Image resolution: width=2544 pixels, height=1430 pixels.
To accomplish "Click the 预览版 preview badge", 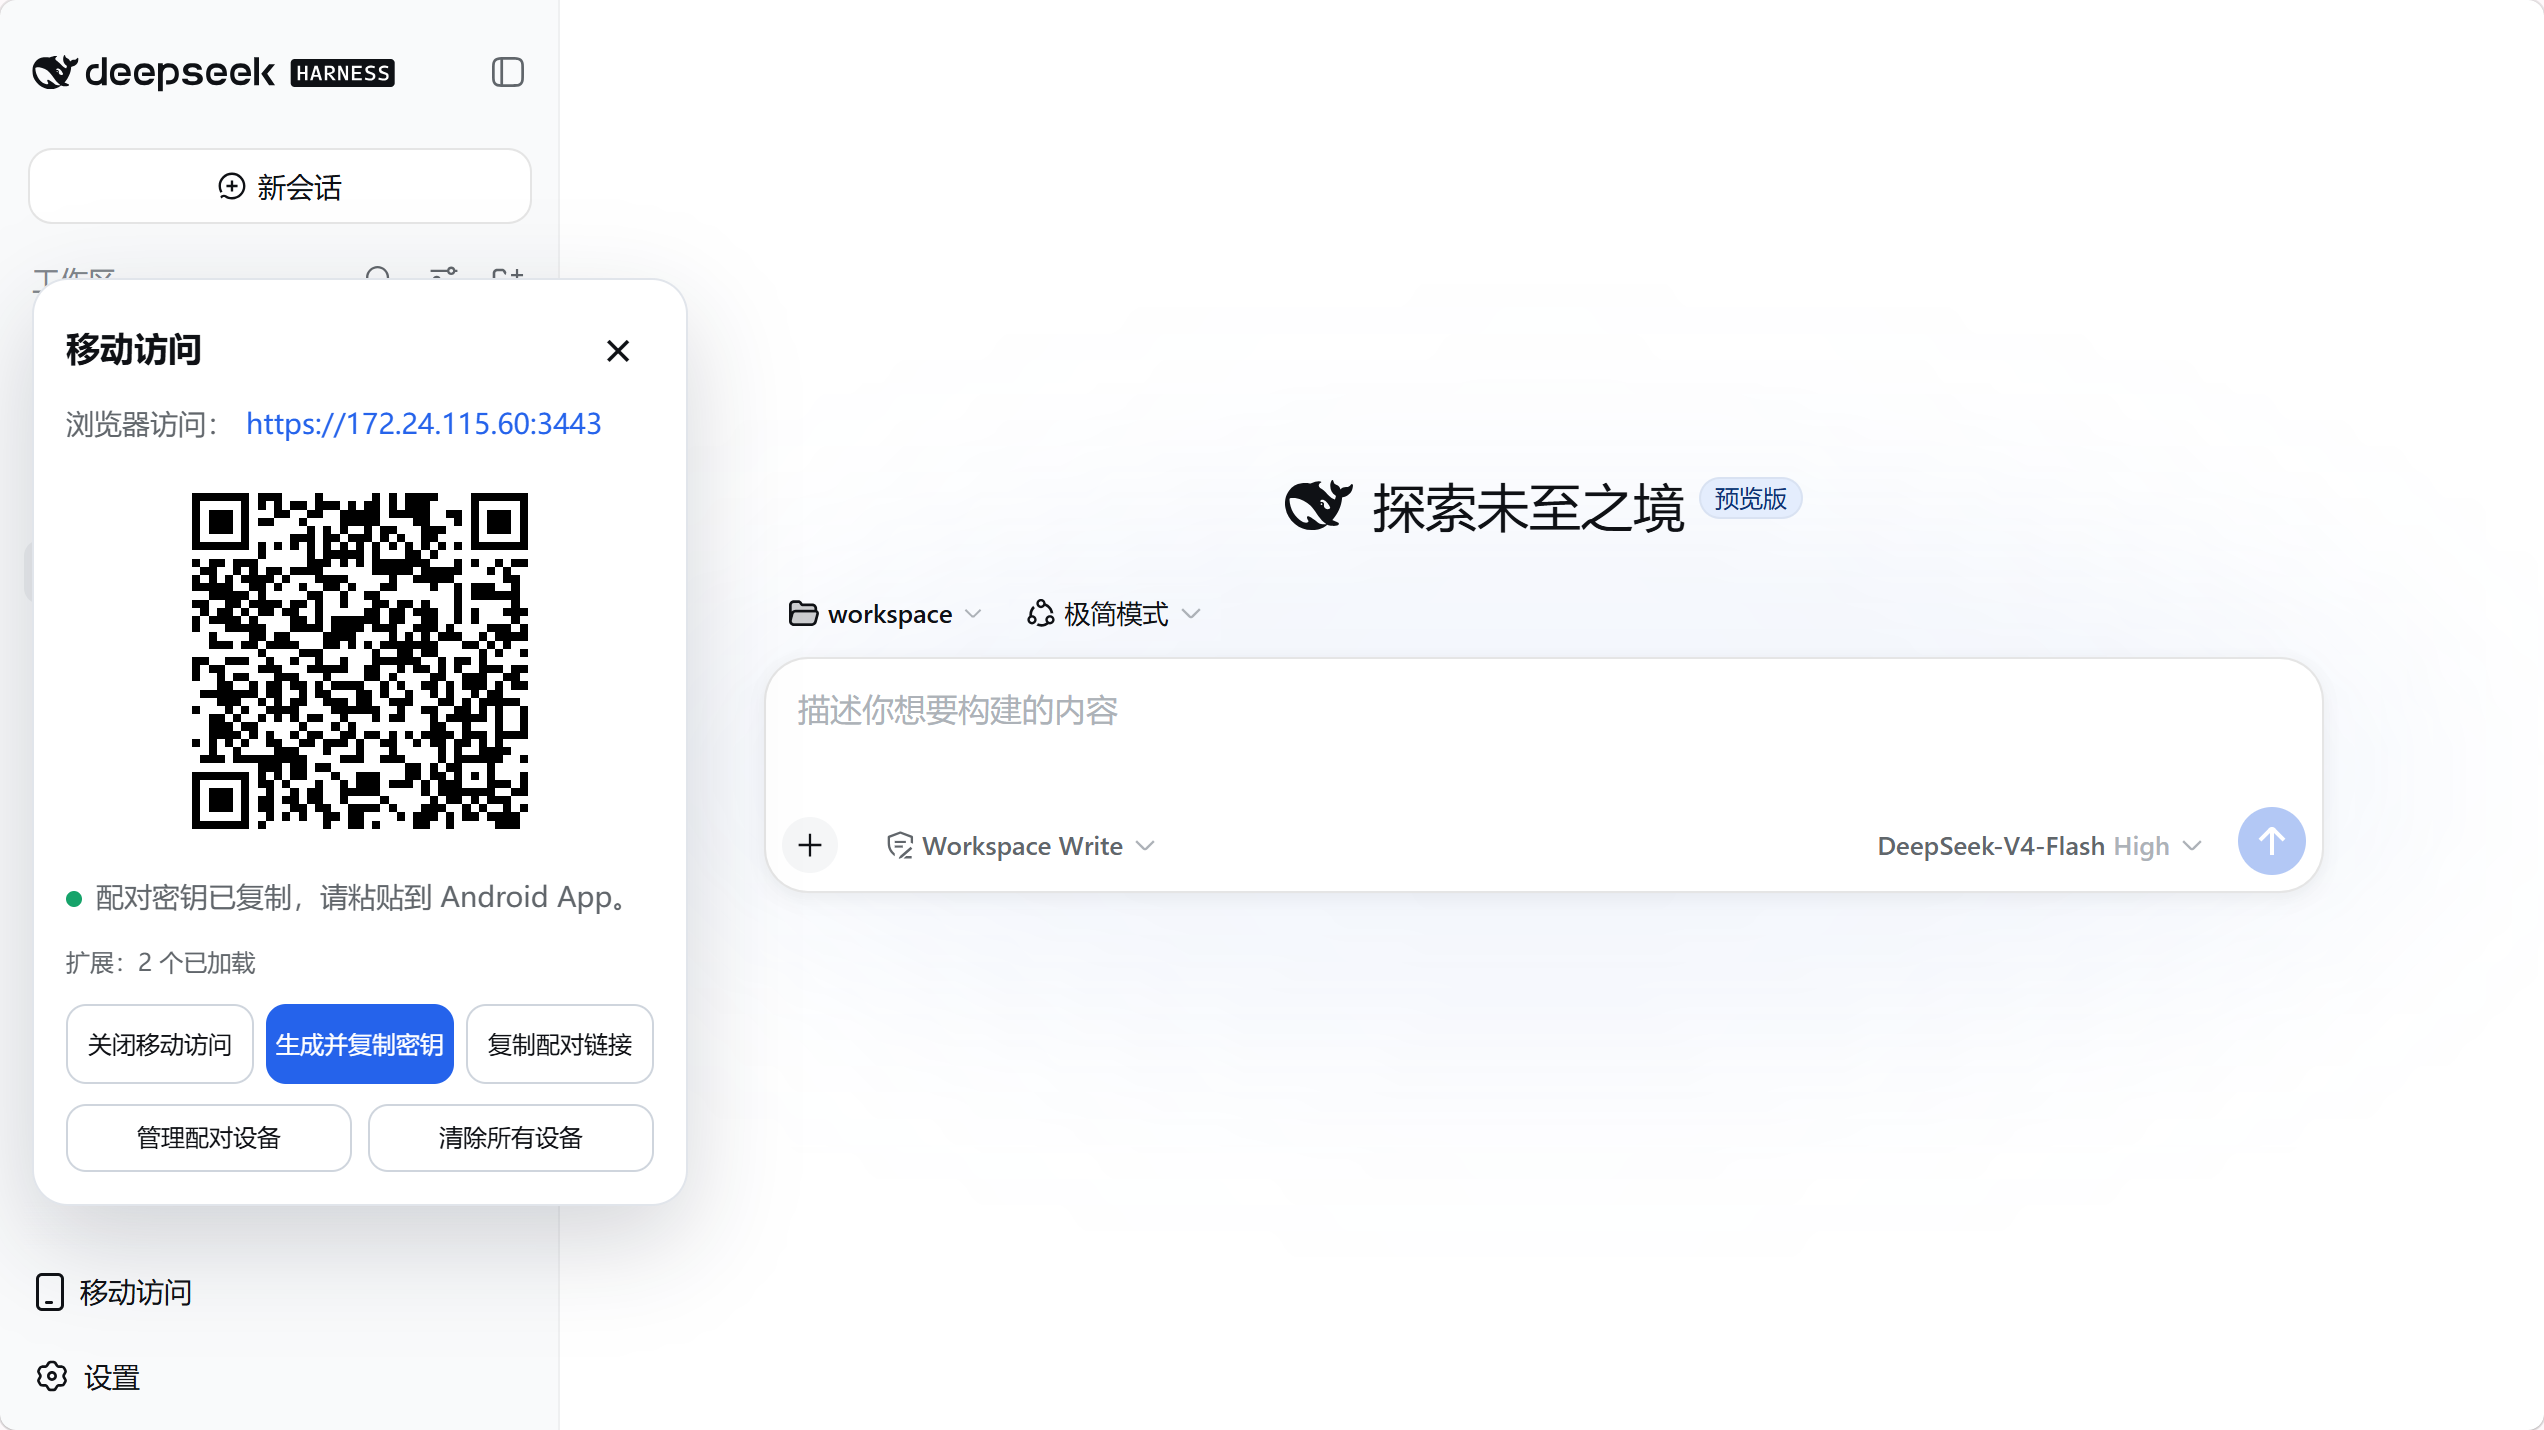I will pos(1750,498).
